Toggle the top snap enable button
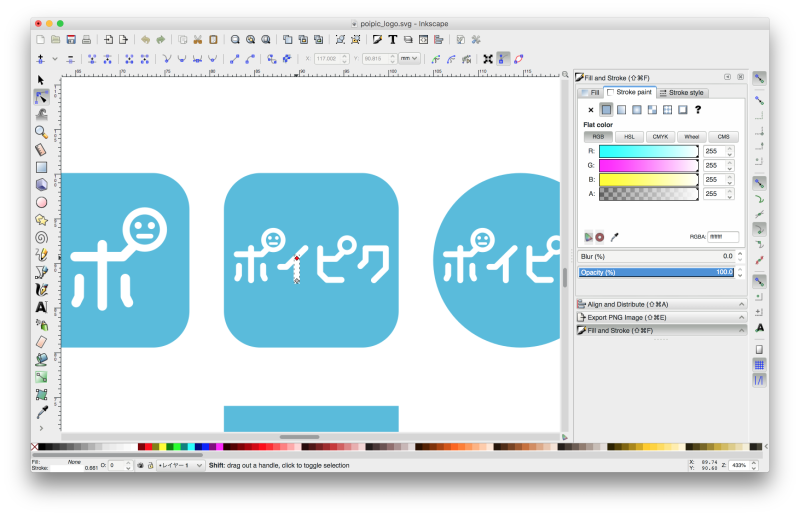800x516 pixels. point(760,78)
